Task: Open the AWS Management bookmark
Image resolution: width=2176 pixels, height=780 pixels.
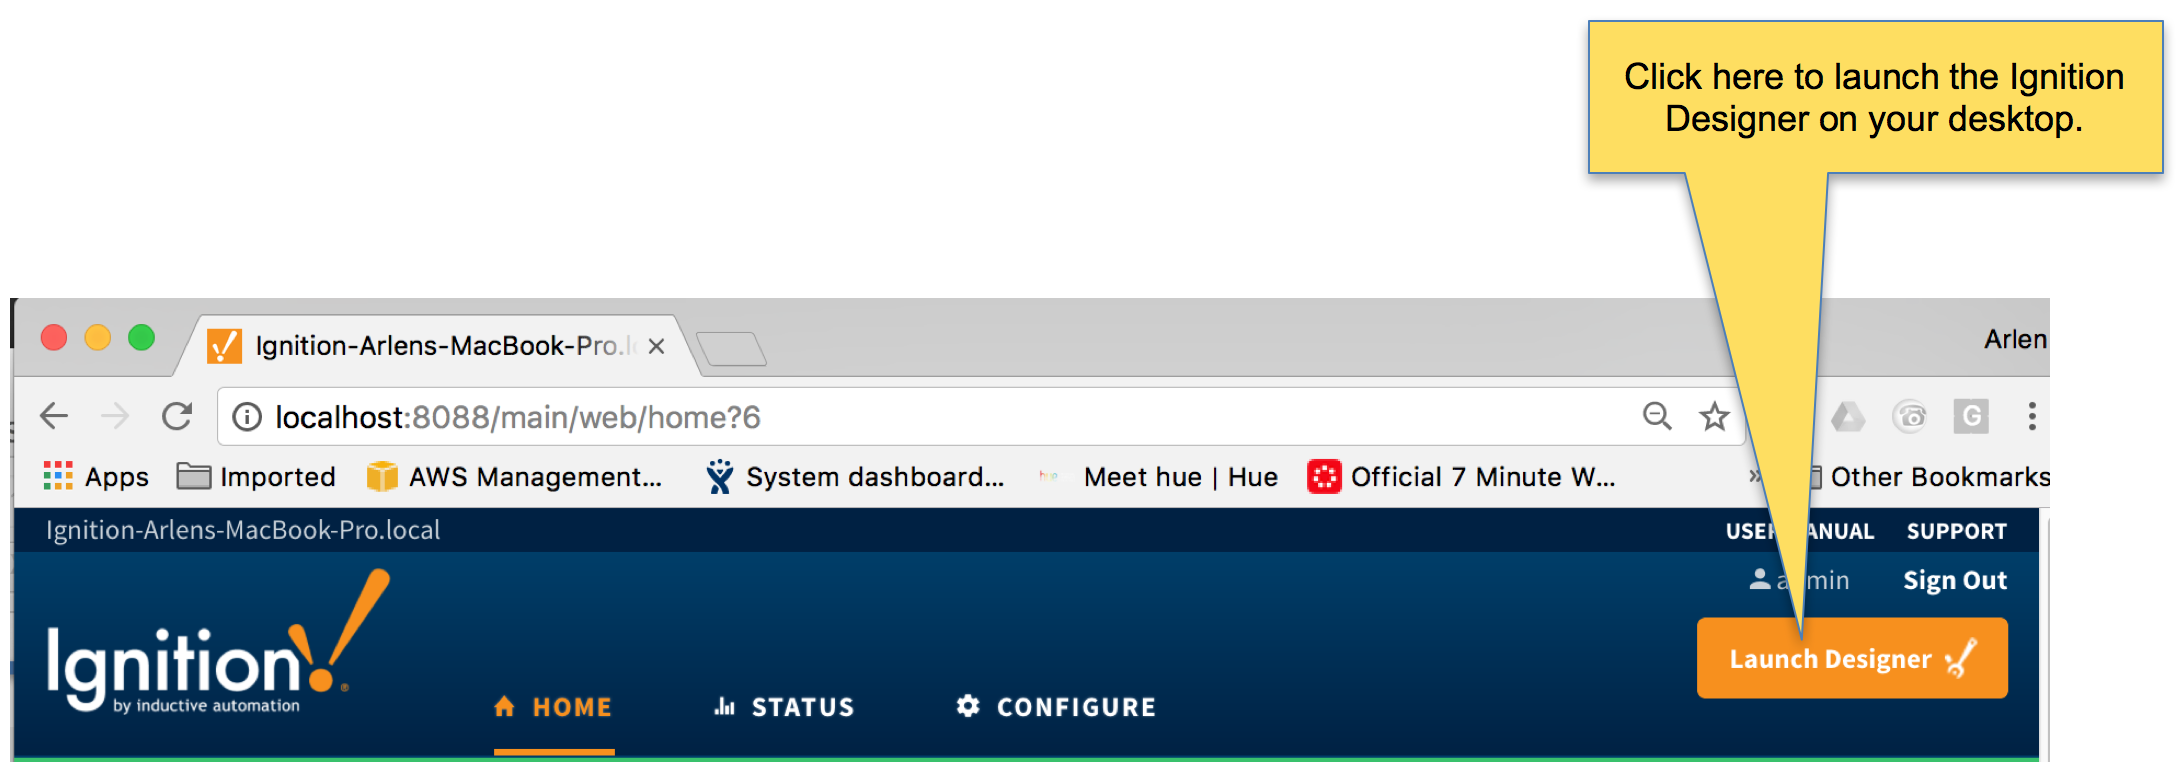Action: (x=514, y=477)
